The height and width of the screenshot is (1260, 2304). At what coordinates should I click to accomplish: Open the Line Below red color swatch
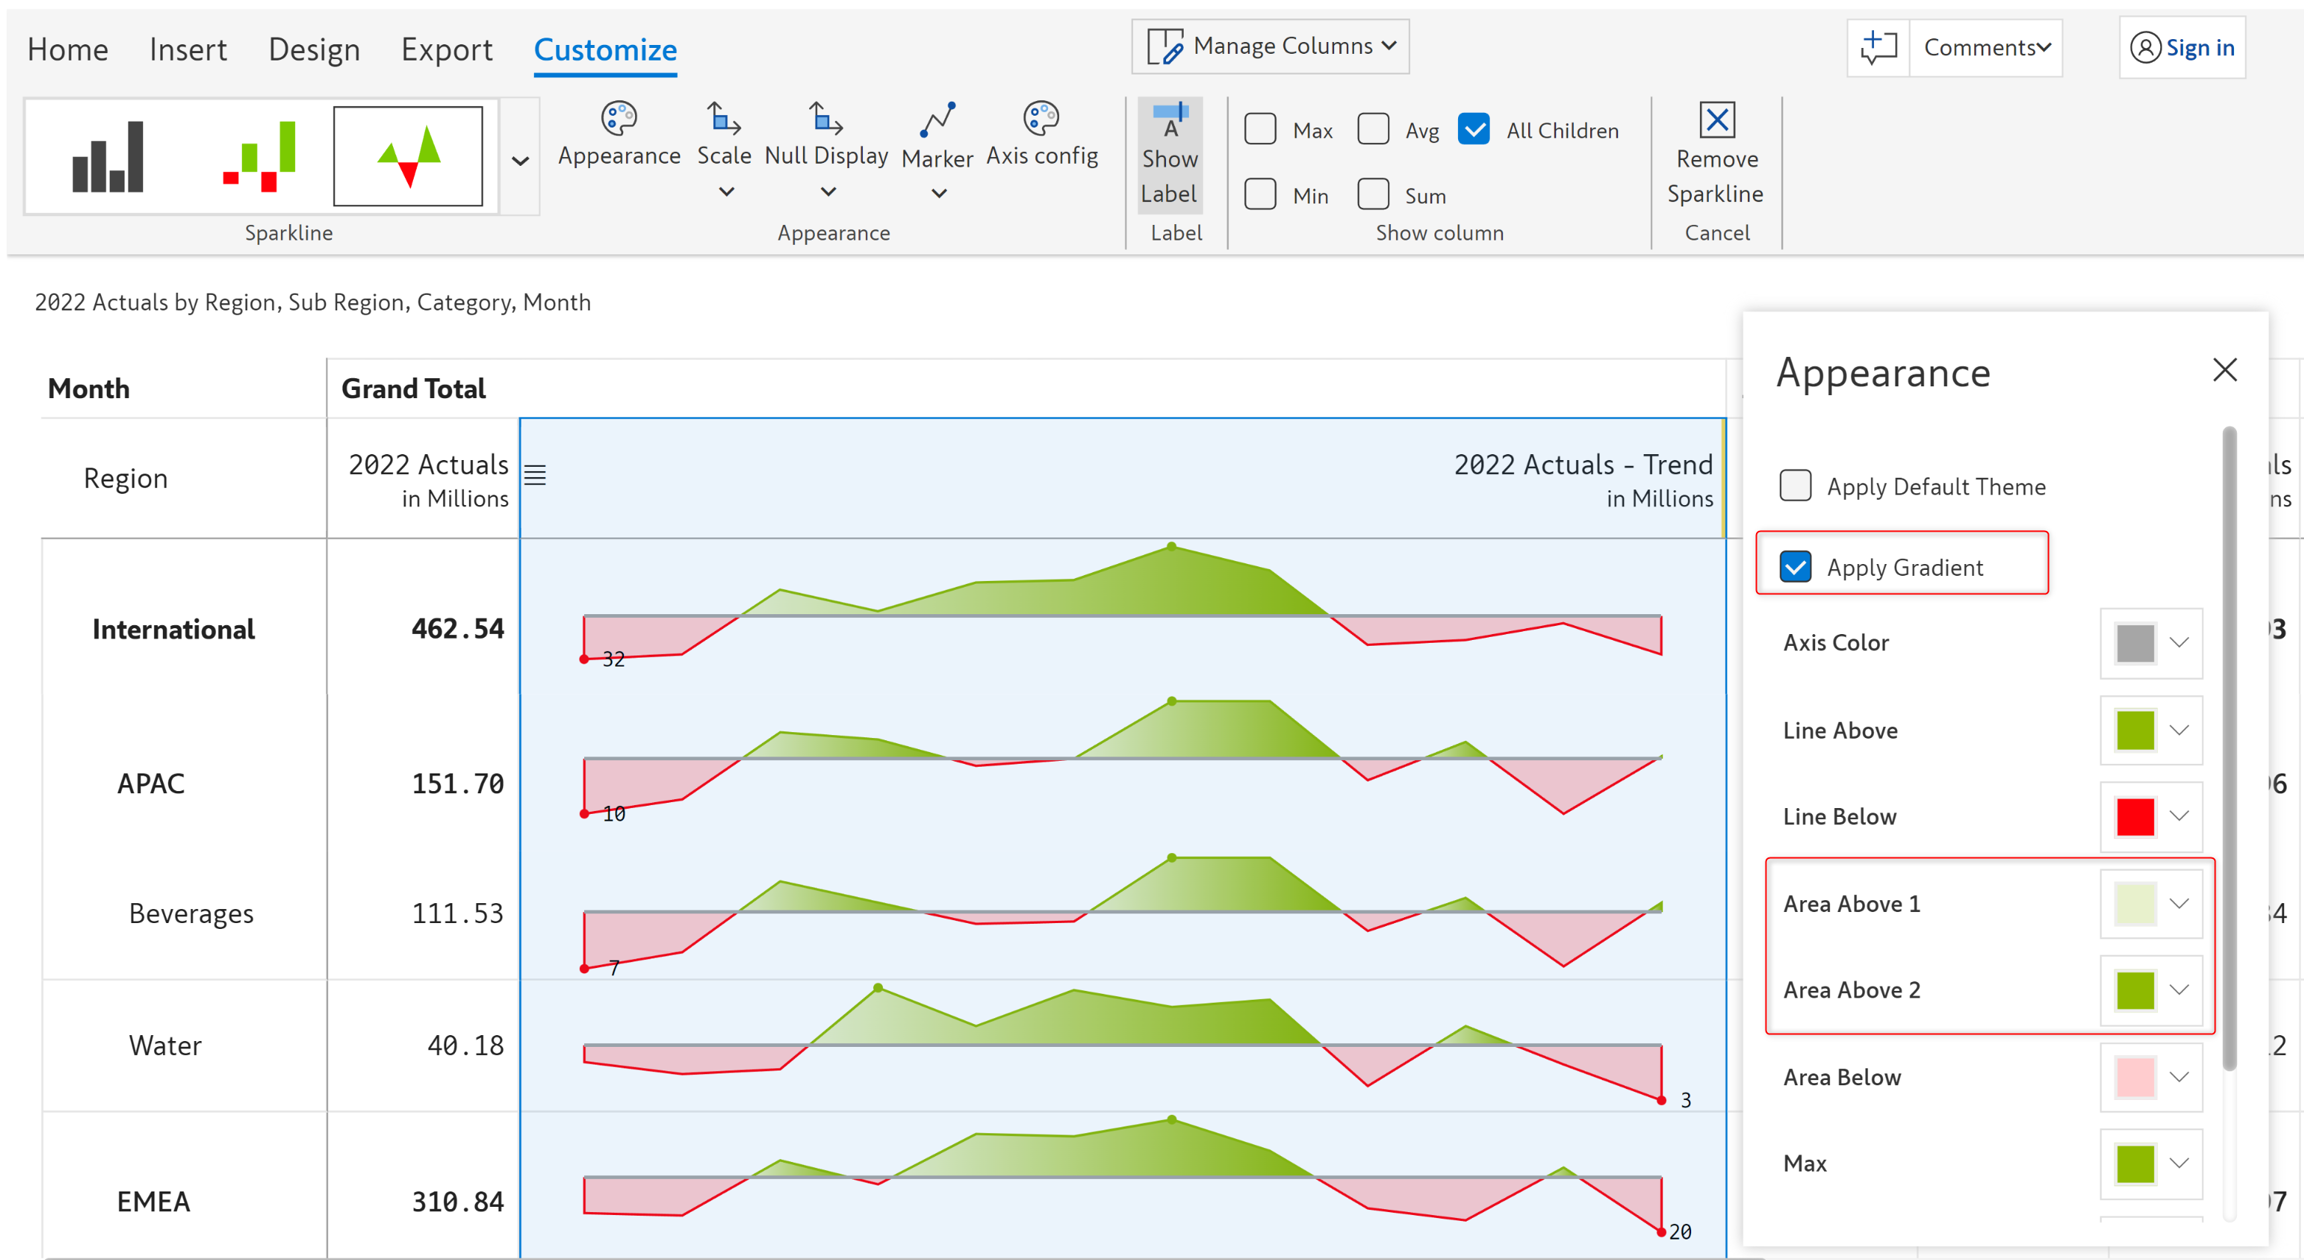click(x=2135, y=816)
